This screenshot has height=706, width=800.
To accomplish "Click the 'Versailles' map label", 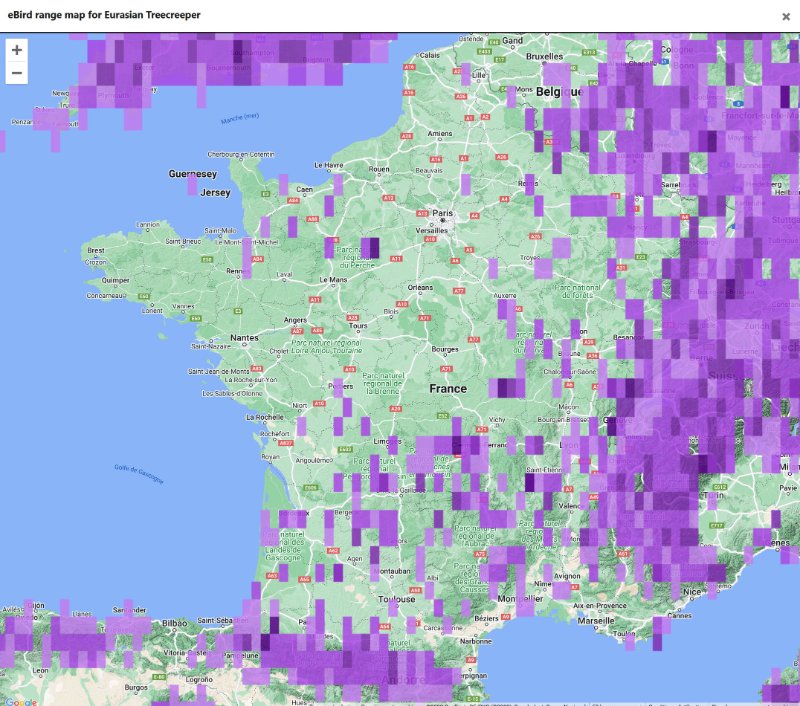I will click(431, 231).
